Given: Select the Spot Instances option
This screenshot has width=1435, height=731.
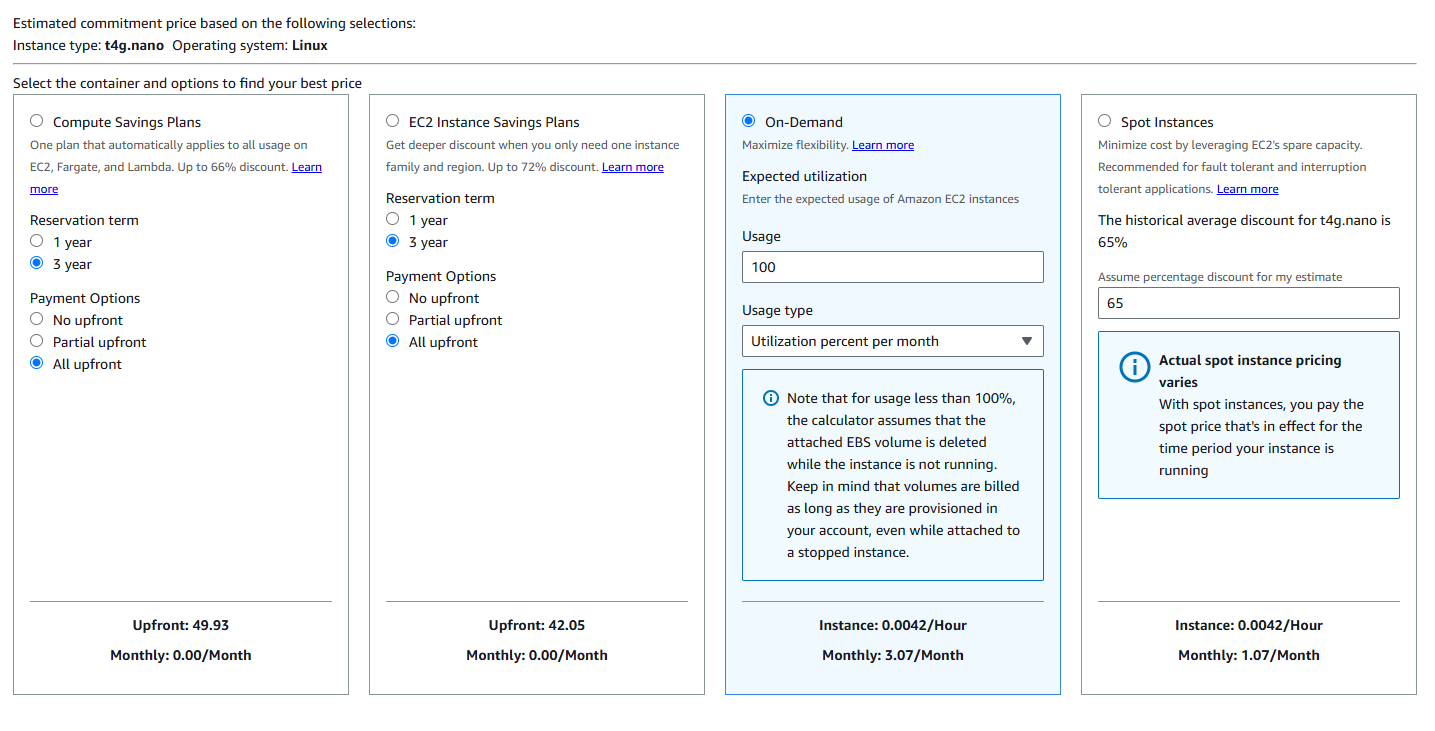Looking at the screenshot, I should (x=1105, y=121).
